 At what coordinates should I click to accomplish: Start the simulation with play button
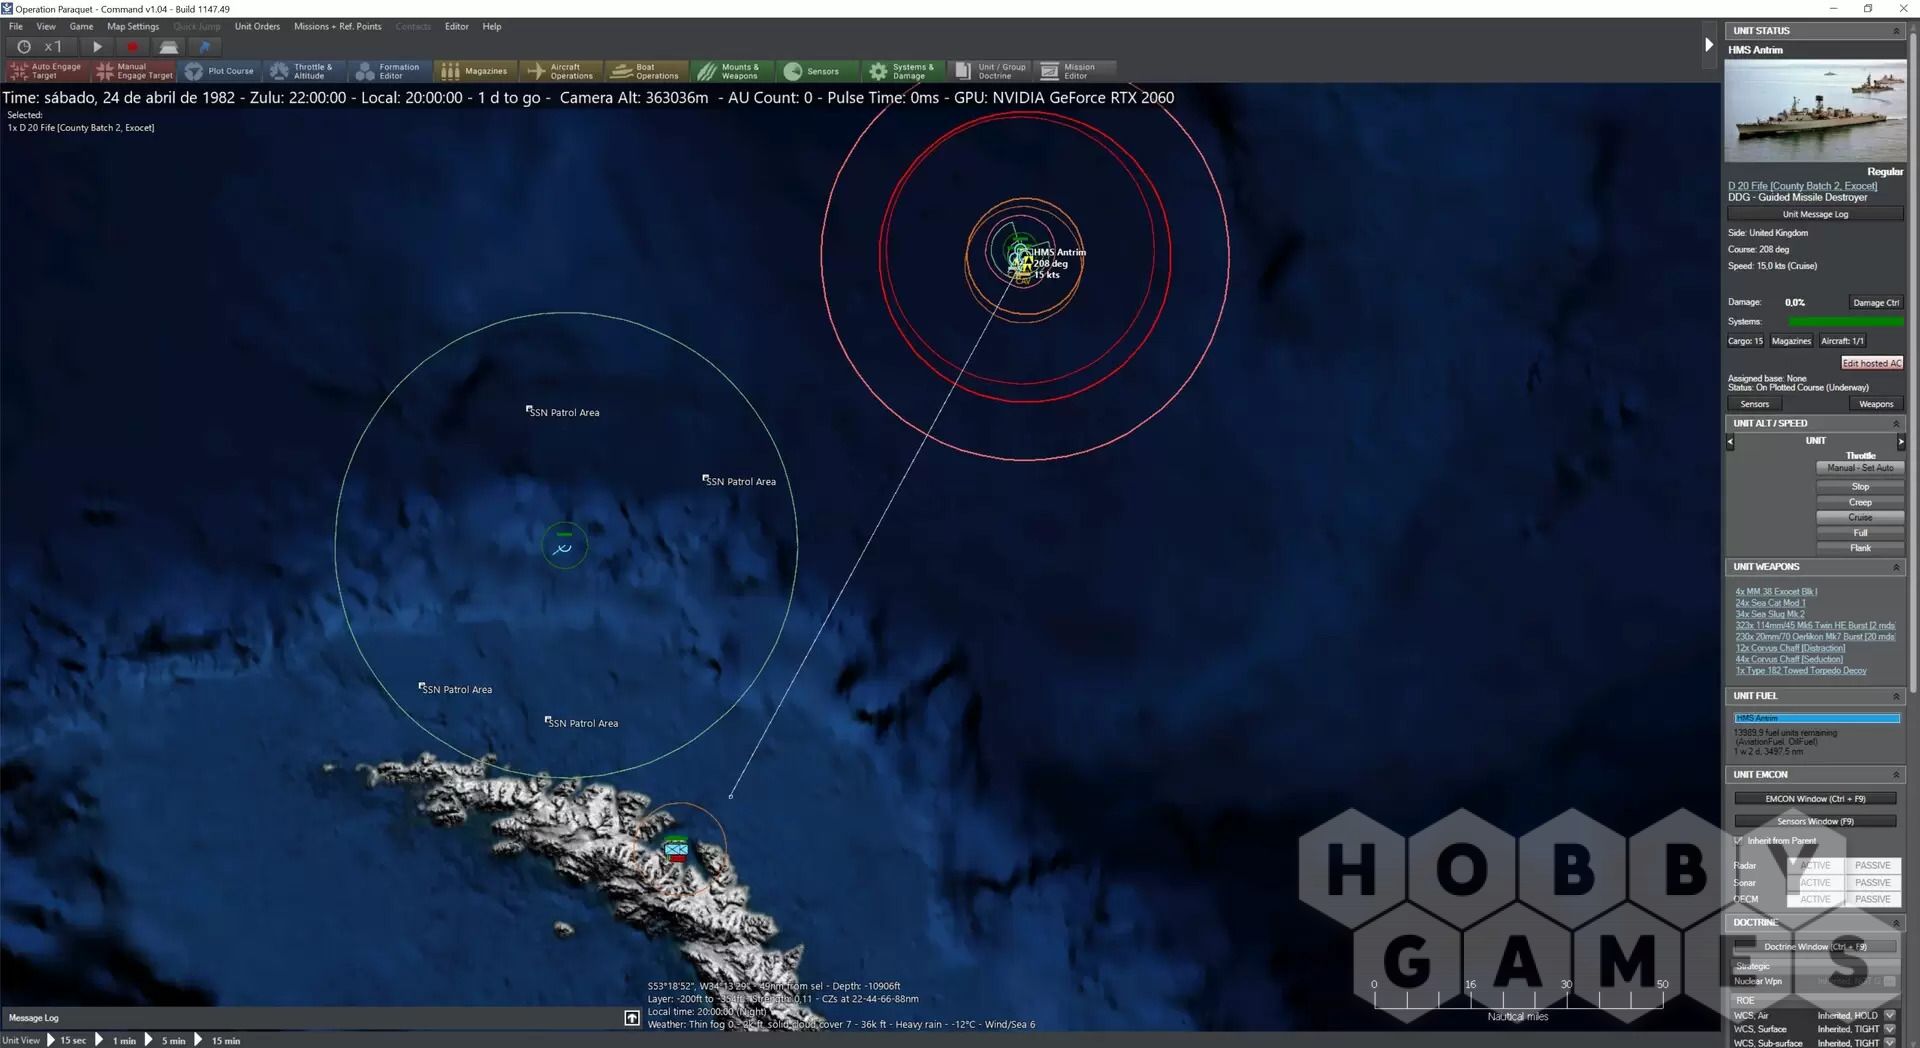click(97, 46)
